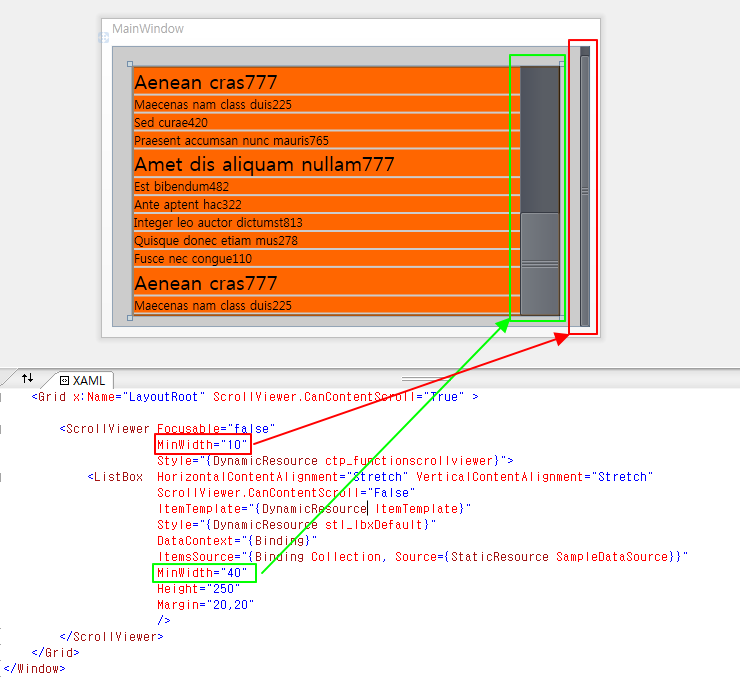
Task: Click the ItemTemplate DynamicResource attribute line
Action: click(x=314, y=509)
